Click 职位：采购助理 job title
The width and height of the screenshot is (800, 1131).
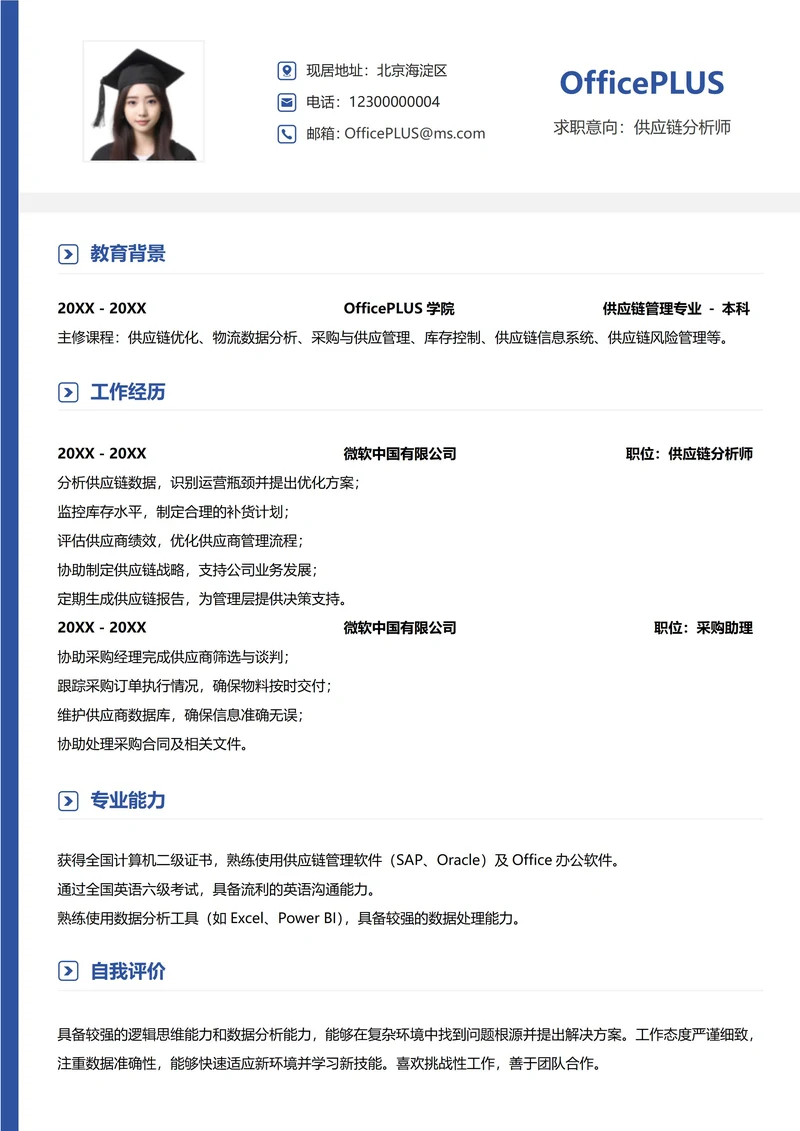coord(703,628)
